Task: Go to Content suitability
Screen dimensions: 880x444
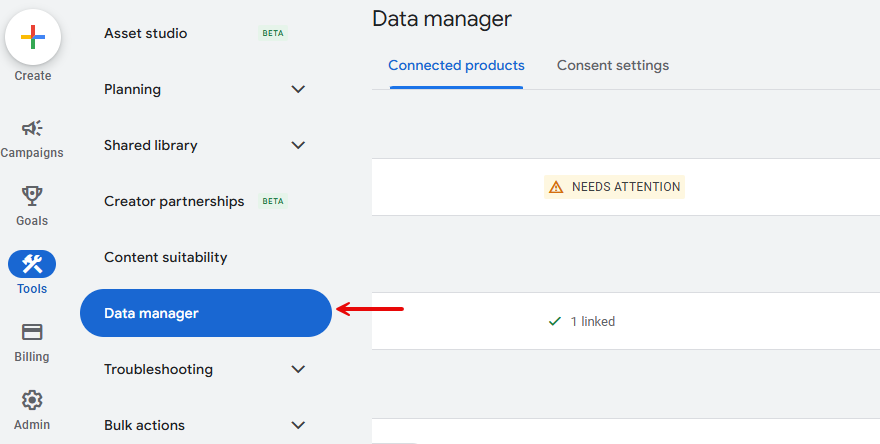Action: tap(166, 257)
